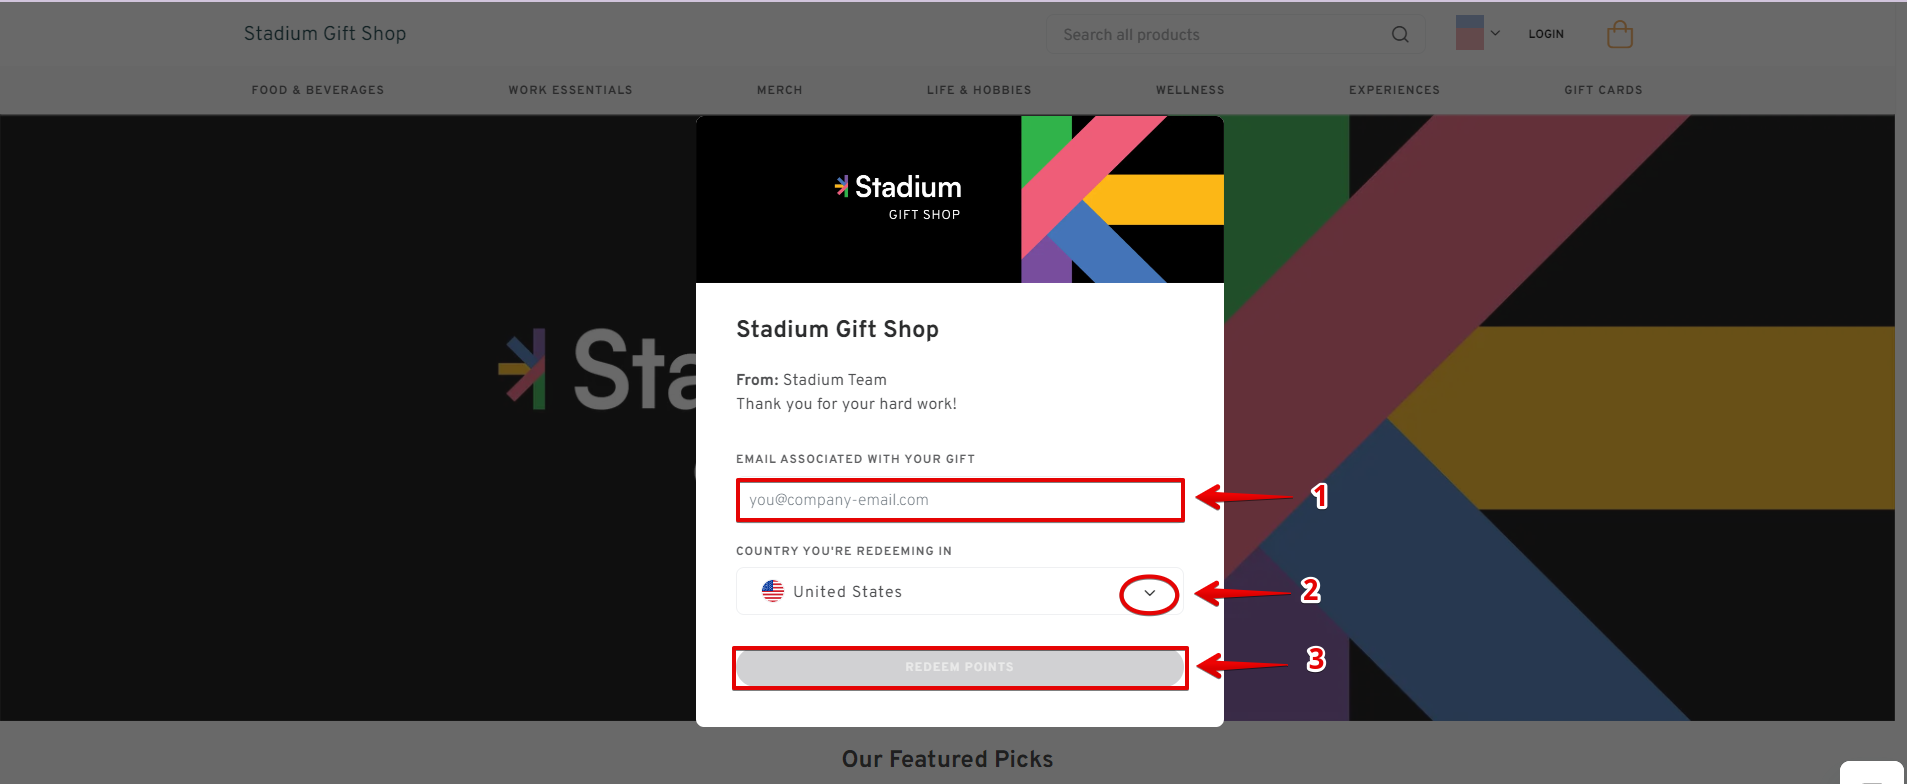Go to the Merch category
Viewport: 1907px width, 784px height.
[779, 90]
